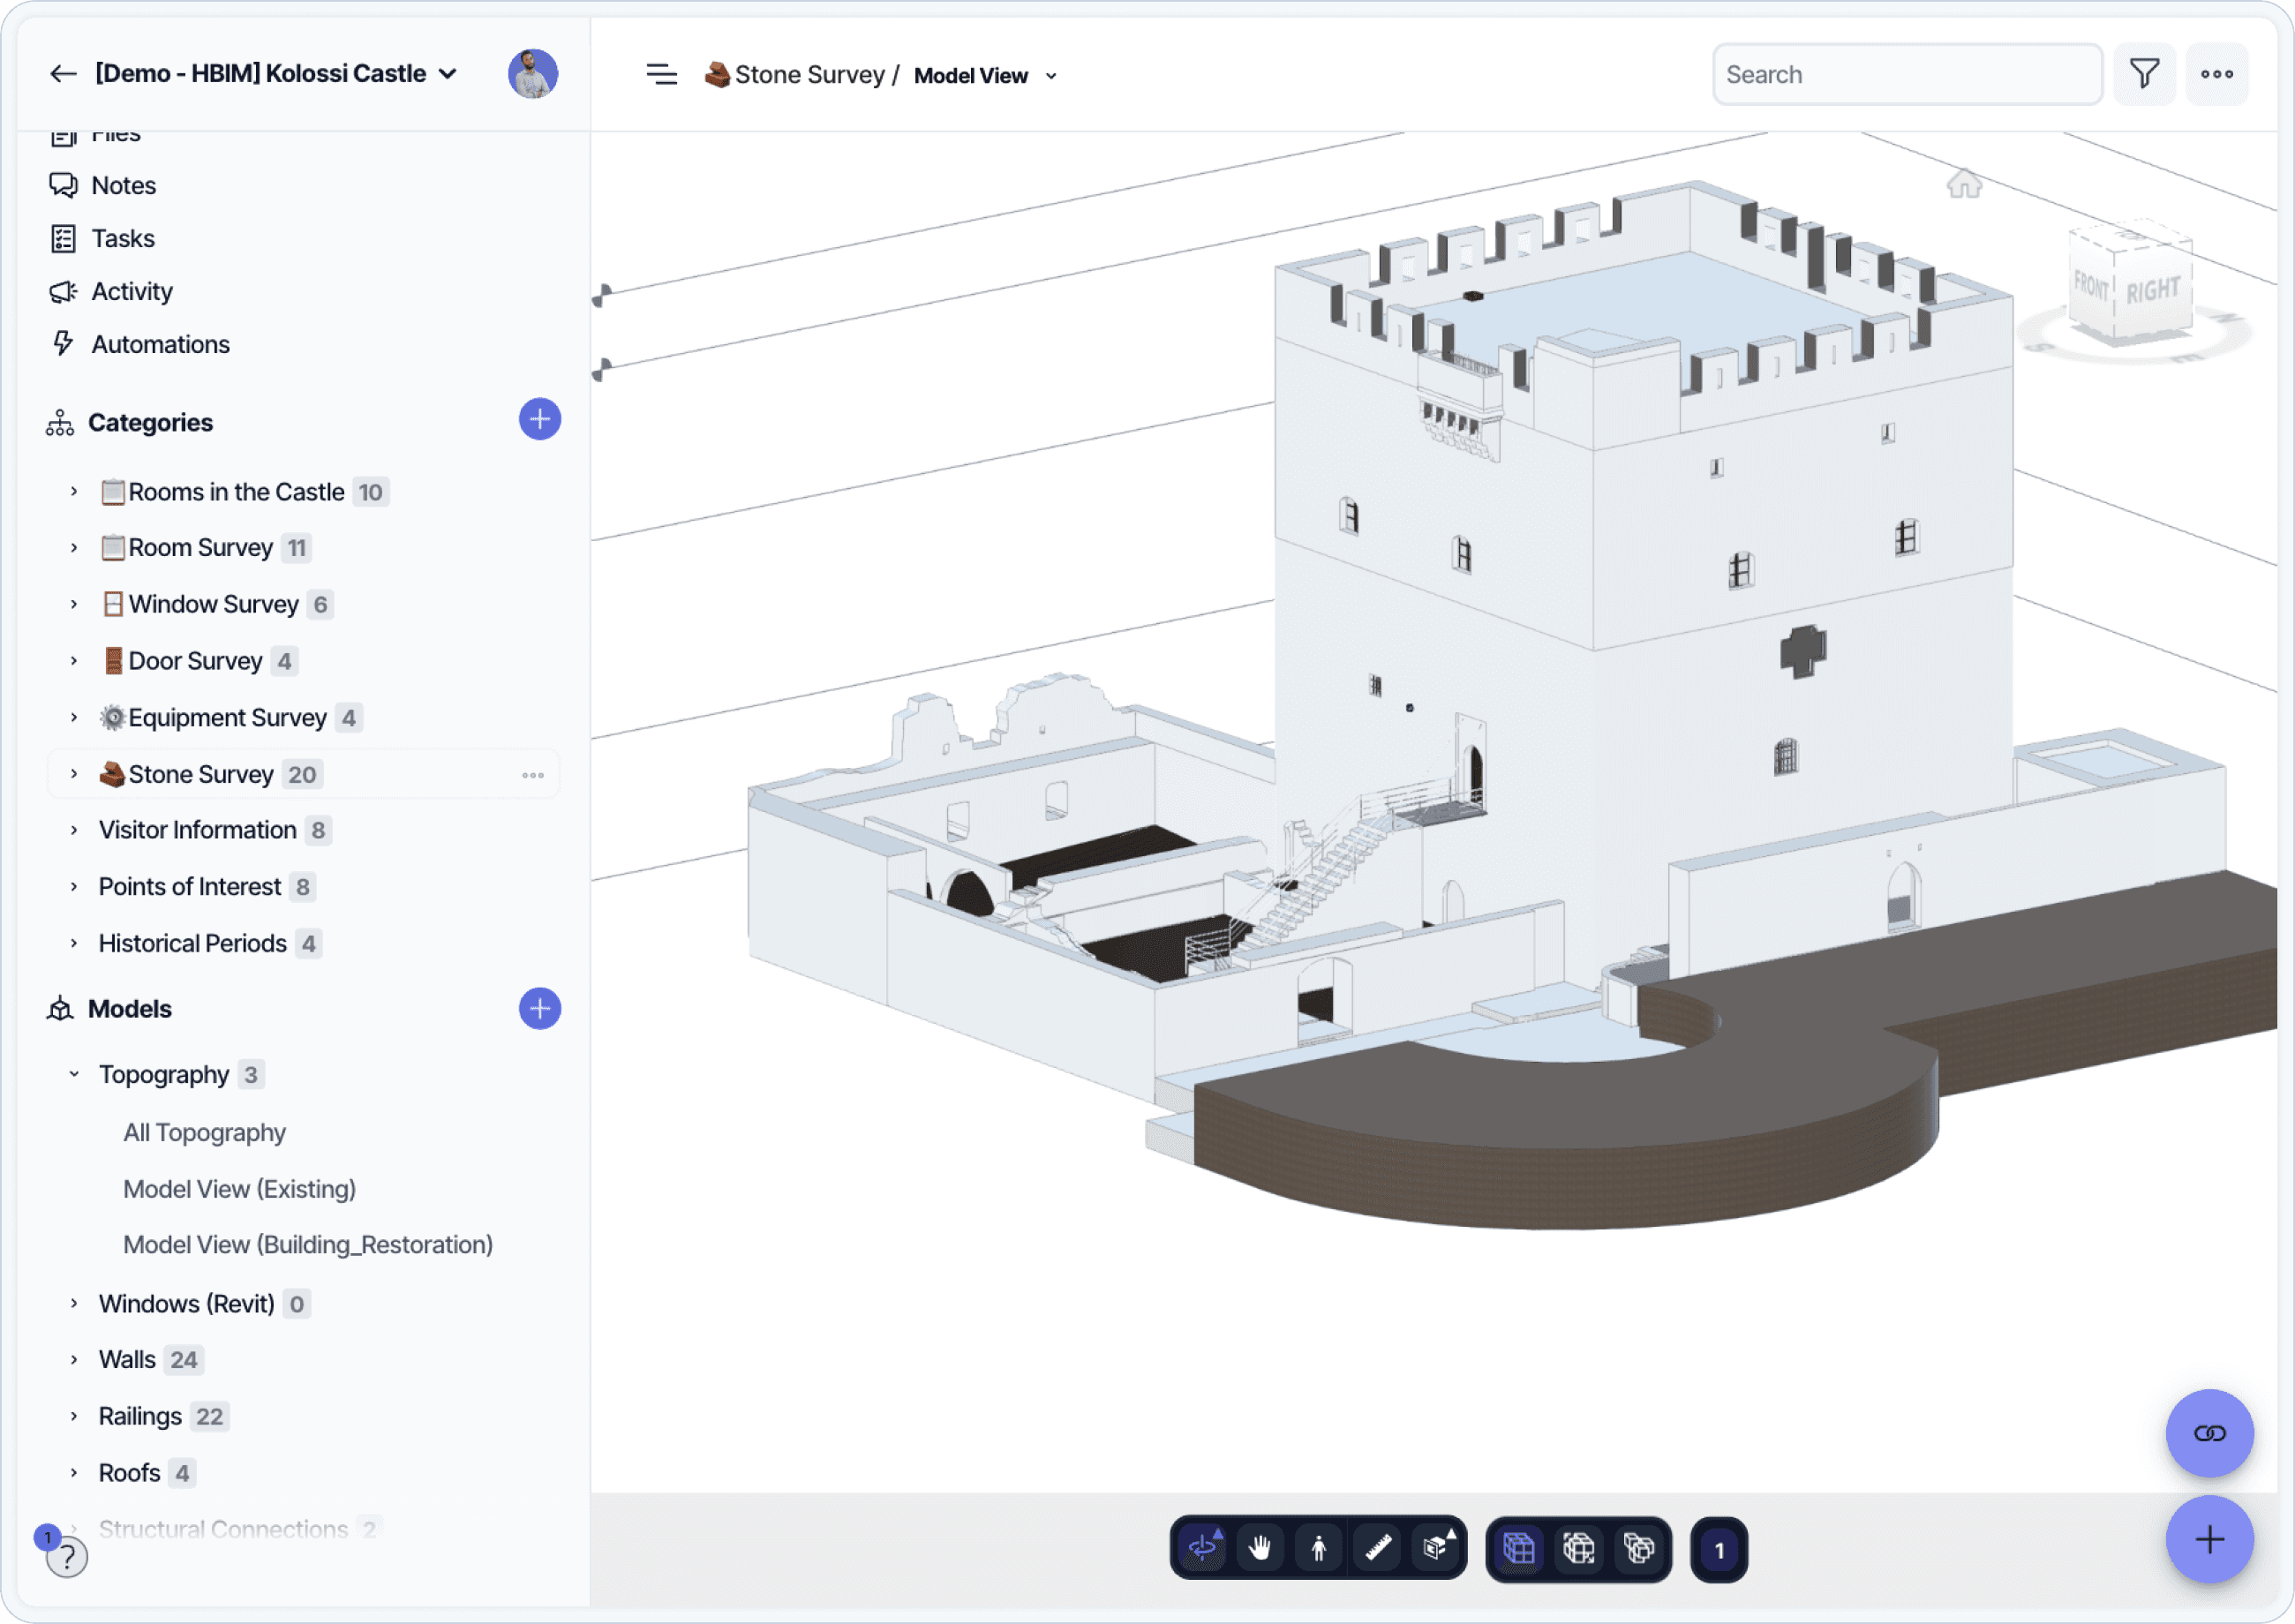
Task: Open Model View (Existing) under Topography
Action: pos(239,1188)
